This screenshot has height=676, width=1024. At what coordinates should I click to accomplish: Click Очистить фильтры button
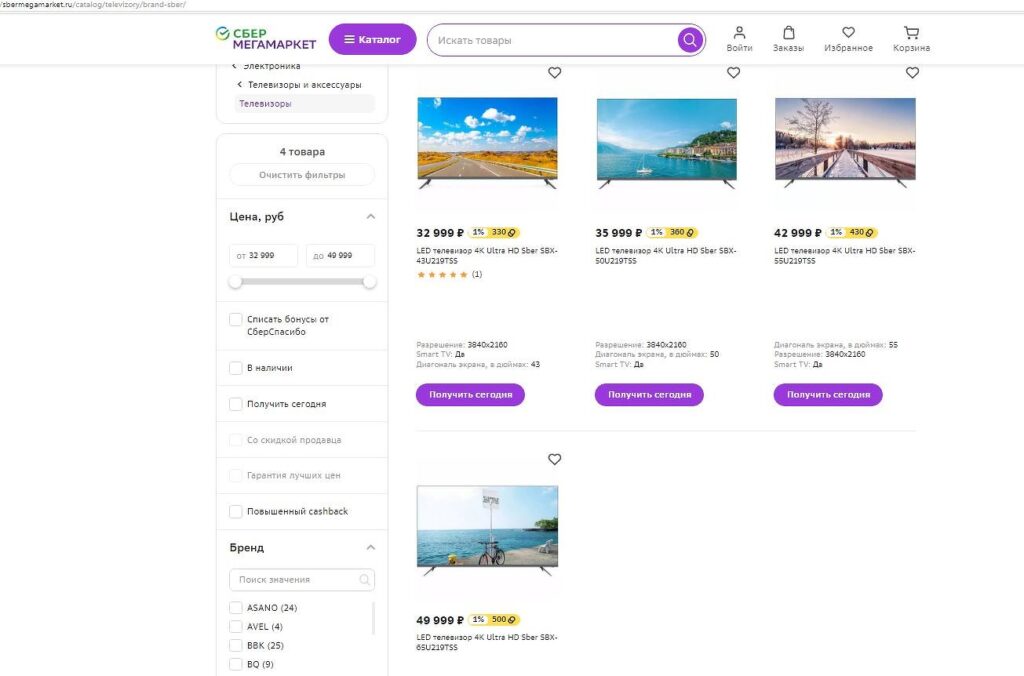click(x=302, y=174)
